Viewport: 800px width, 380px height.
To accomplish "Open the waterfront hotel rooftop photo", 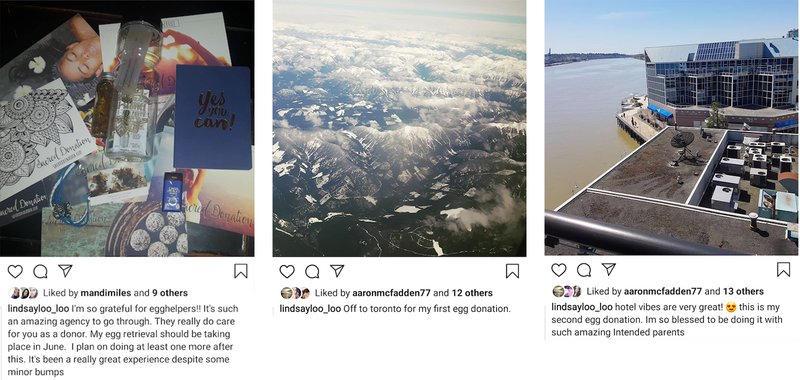I will click(x=671, y=128).
